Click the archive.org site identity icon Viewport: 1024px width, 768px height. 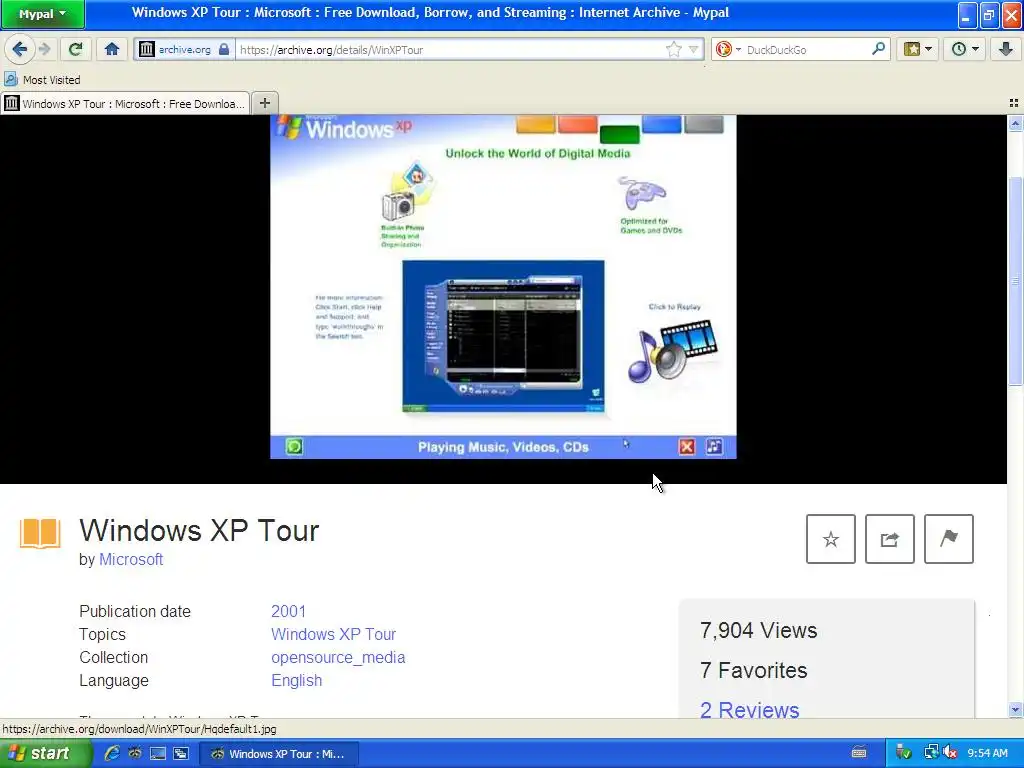coord(147,50)
